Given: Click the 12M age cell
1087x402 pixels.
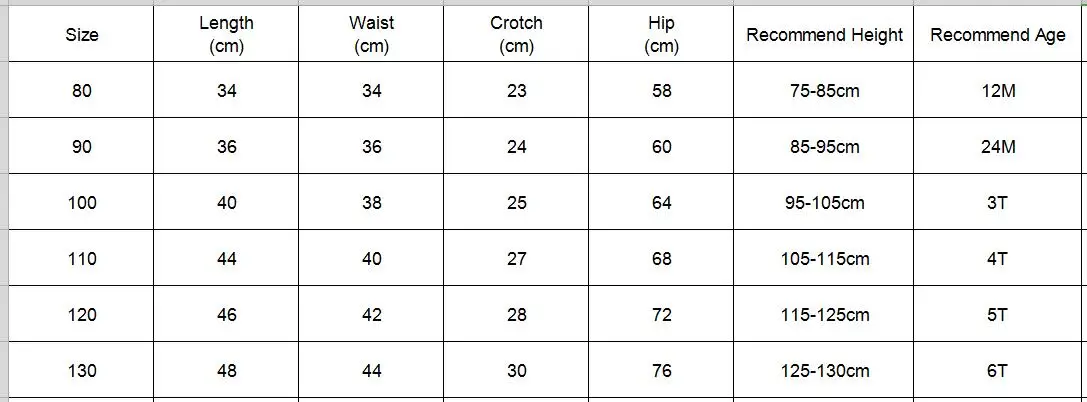Looking at the screenshot, I should point(998,90).
